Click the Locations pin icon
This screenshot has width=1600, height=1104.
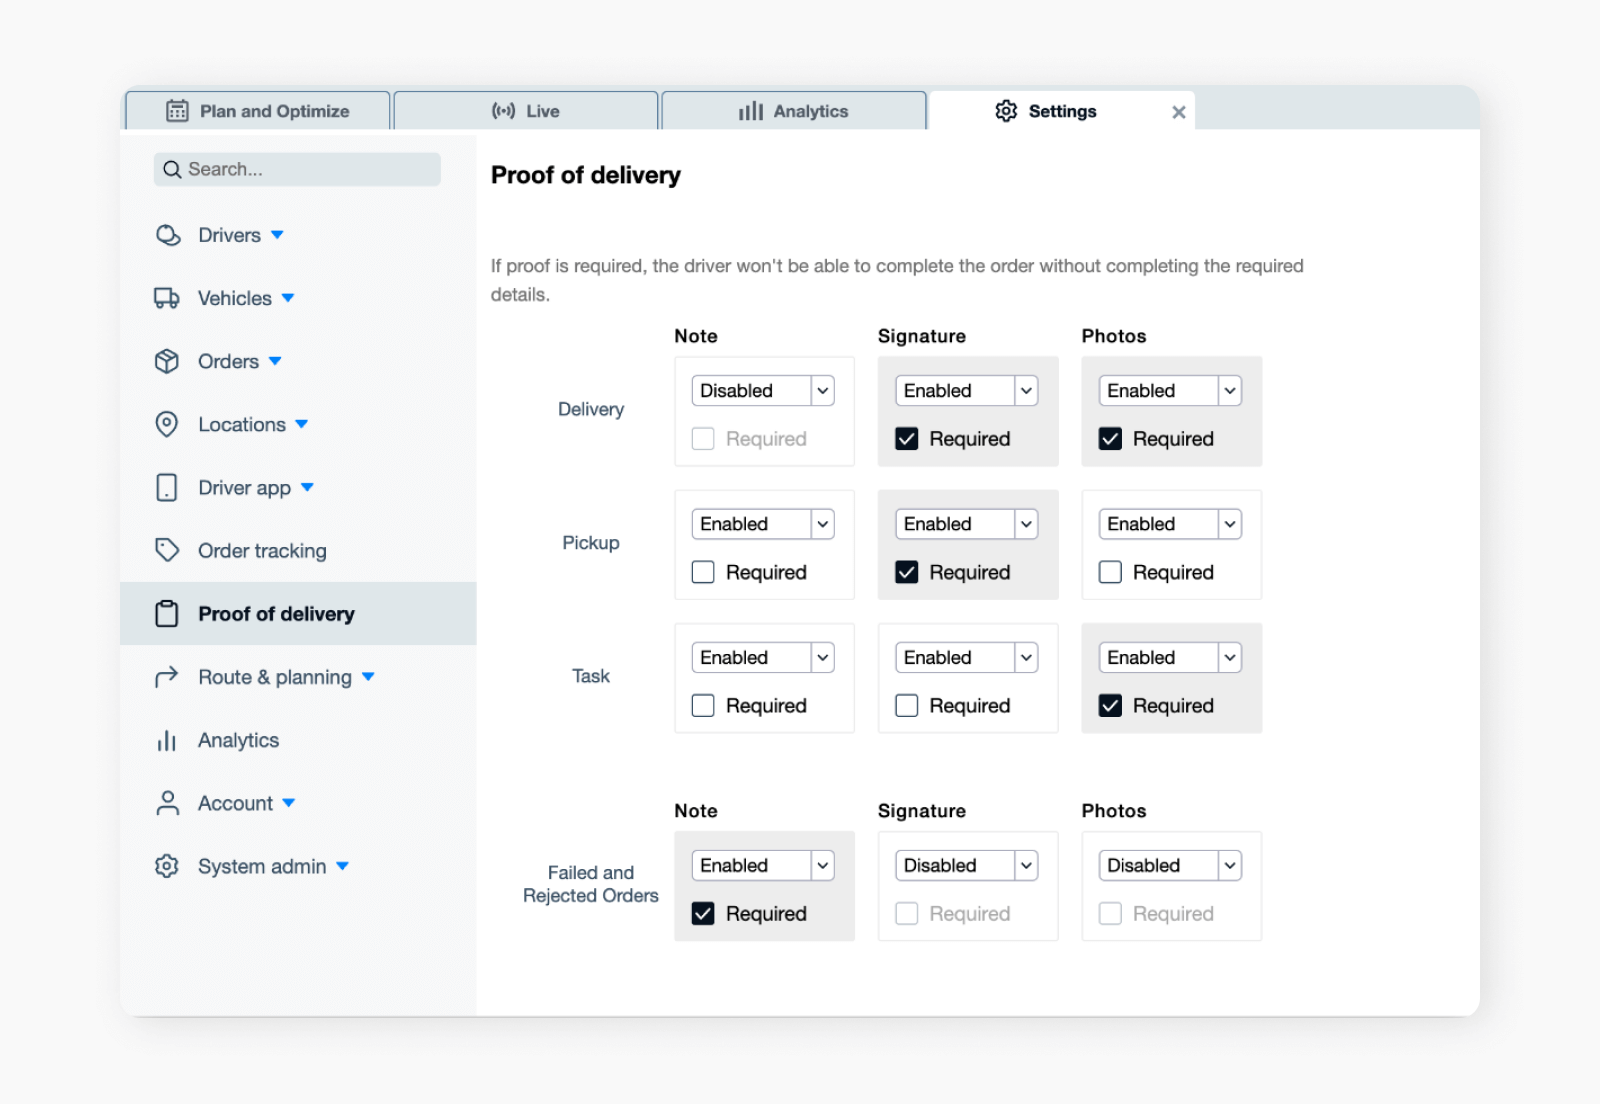168,424
